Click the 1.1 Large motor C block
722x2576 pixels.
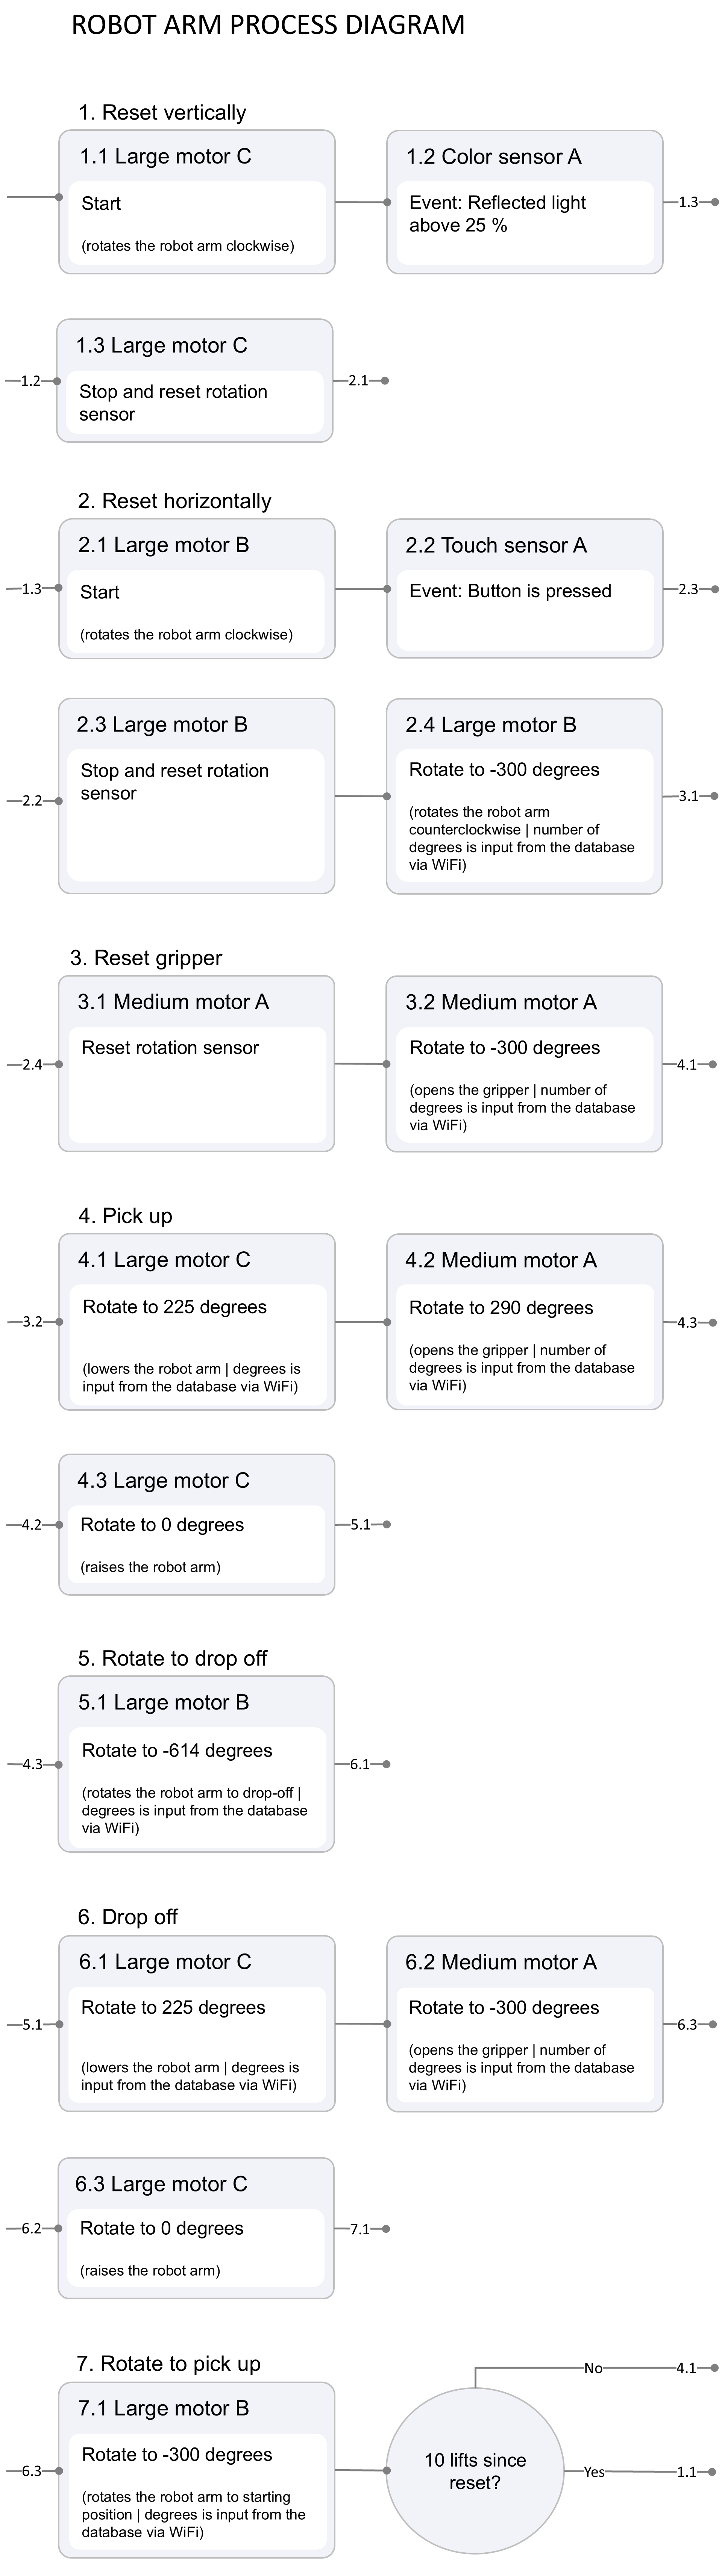pyautogui.click(x=196, y=201)
